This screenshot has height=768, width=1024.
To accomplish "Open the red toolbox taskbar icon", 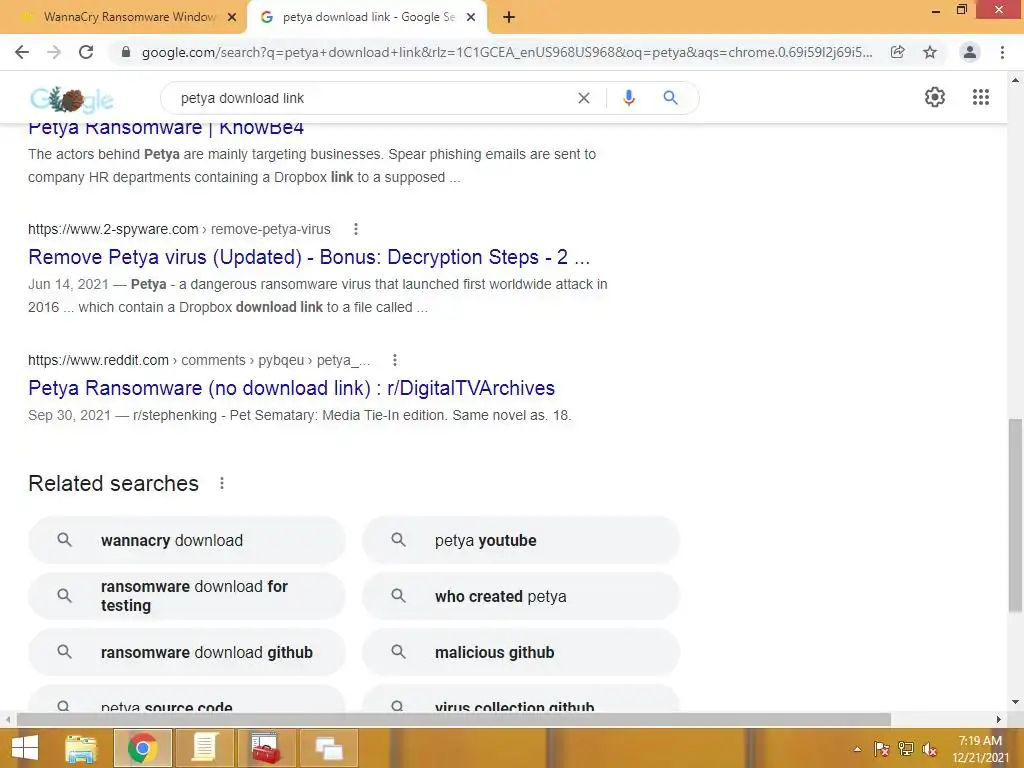I will tap(266, 748).
